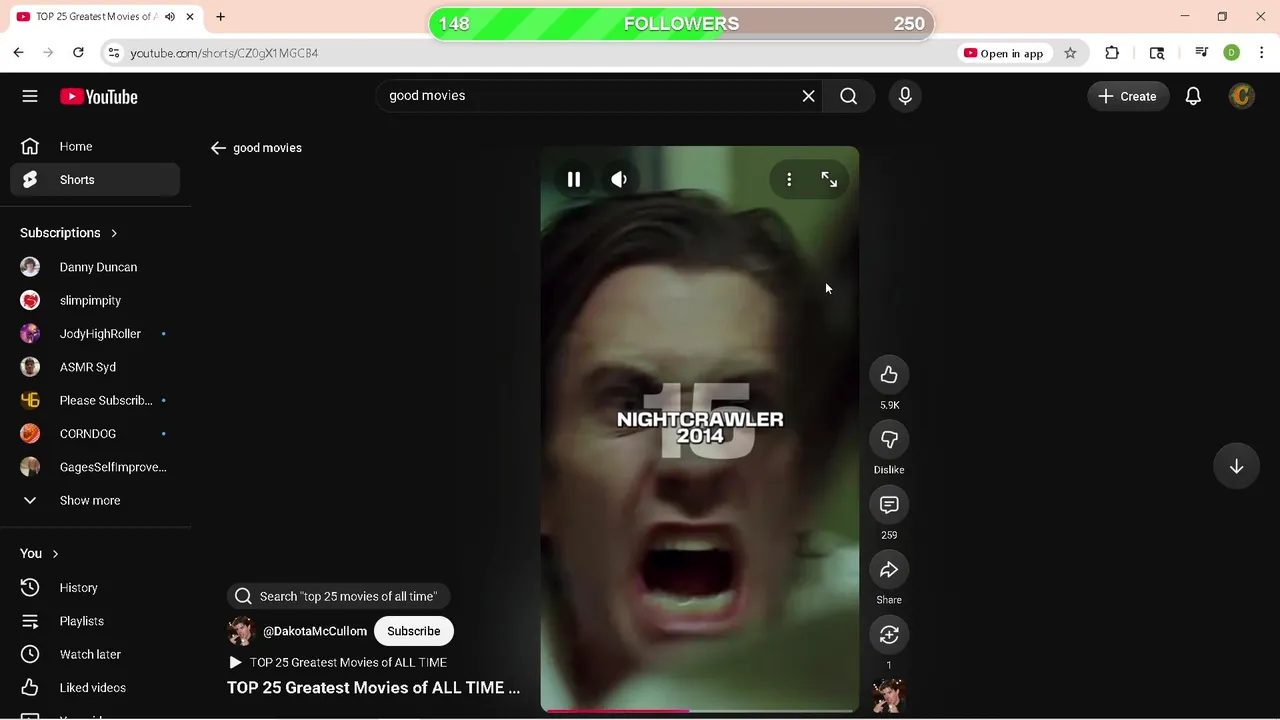The width and height of the screenshot is (1280, 720).
Task: Click the browser address bar URL
Action: click(x=224, y=53)
